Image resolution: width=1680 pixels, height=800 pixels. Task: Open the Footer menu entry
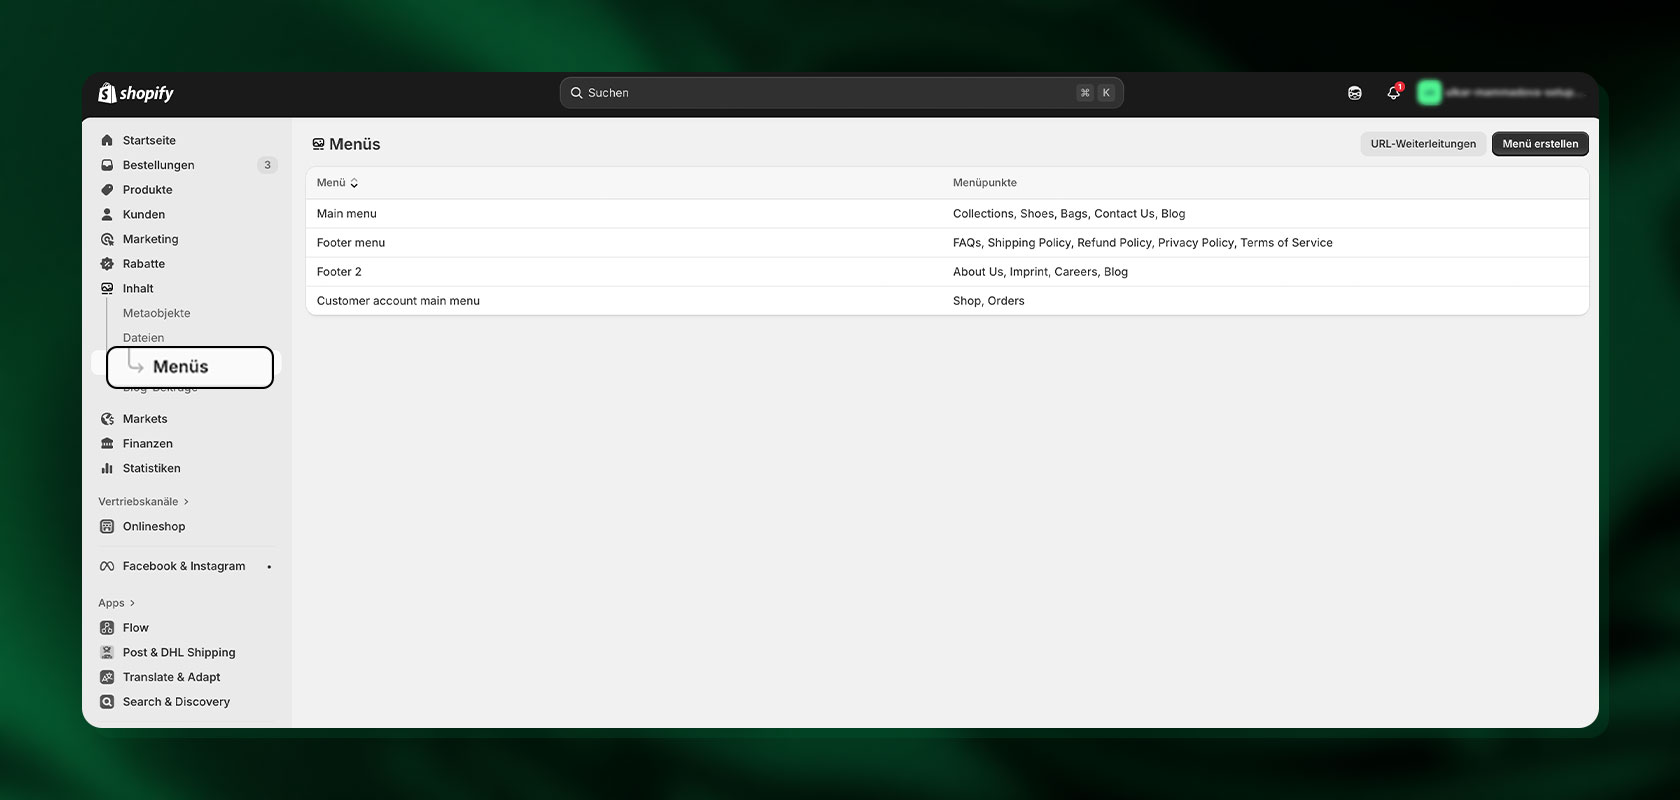pyautogui.click(x=351, y=243)
